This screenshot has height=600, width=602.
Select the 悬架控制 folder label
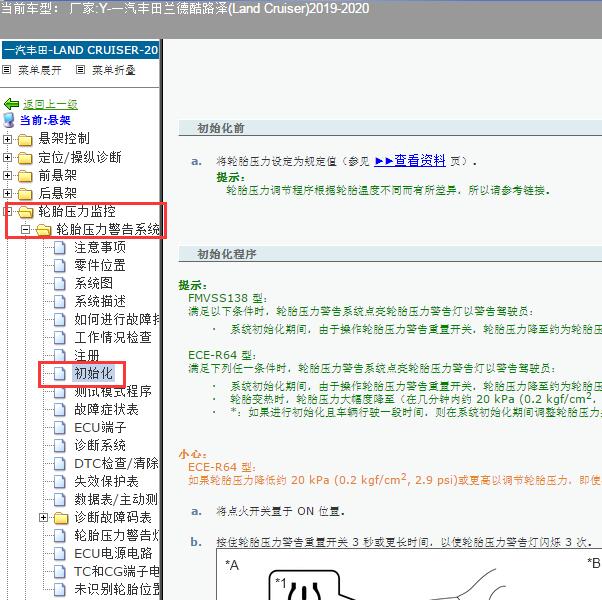64,139
